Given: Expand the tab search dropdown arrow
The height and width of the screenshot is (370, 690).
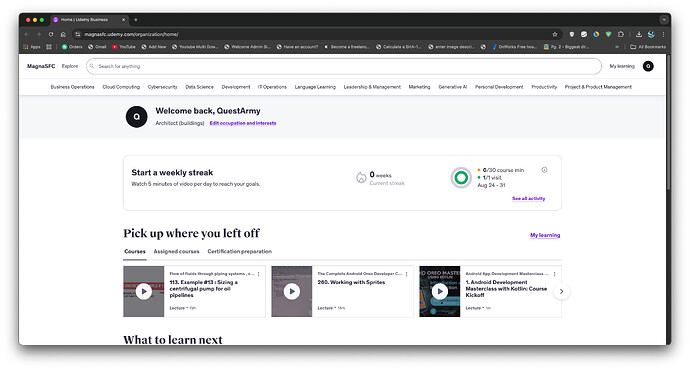Looking at the screenshot, I should click(664, 20).
